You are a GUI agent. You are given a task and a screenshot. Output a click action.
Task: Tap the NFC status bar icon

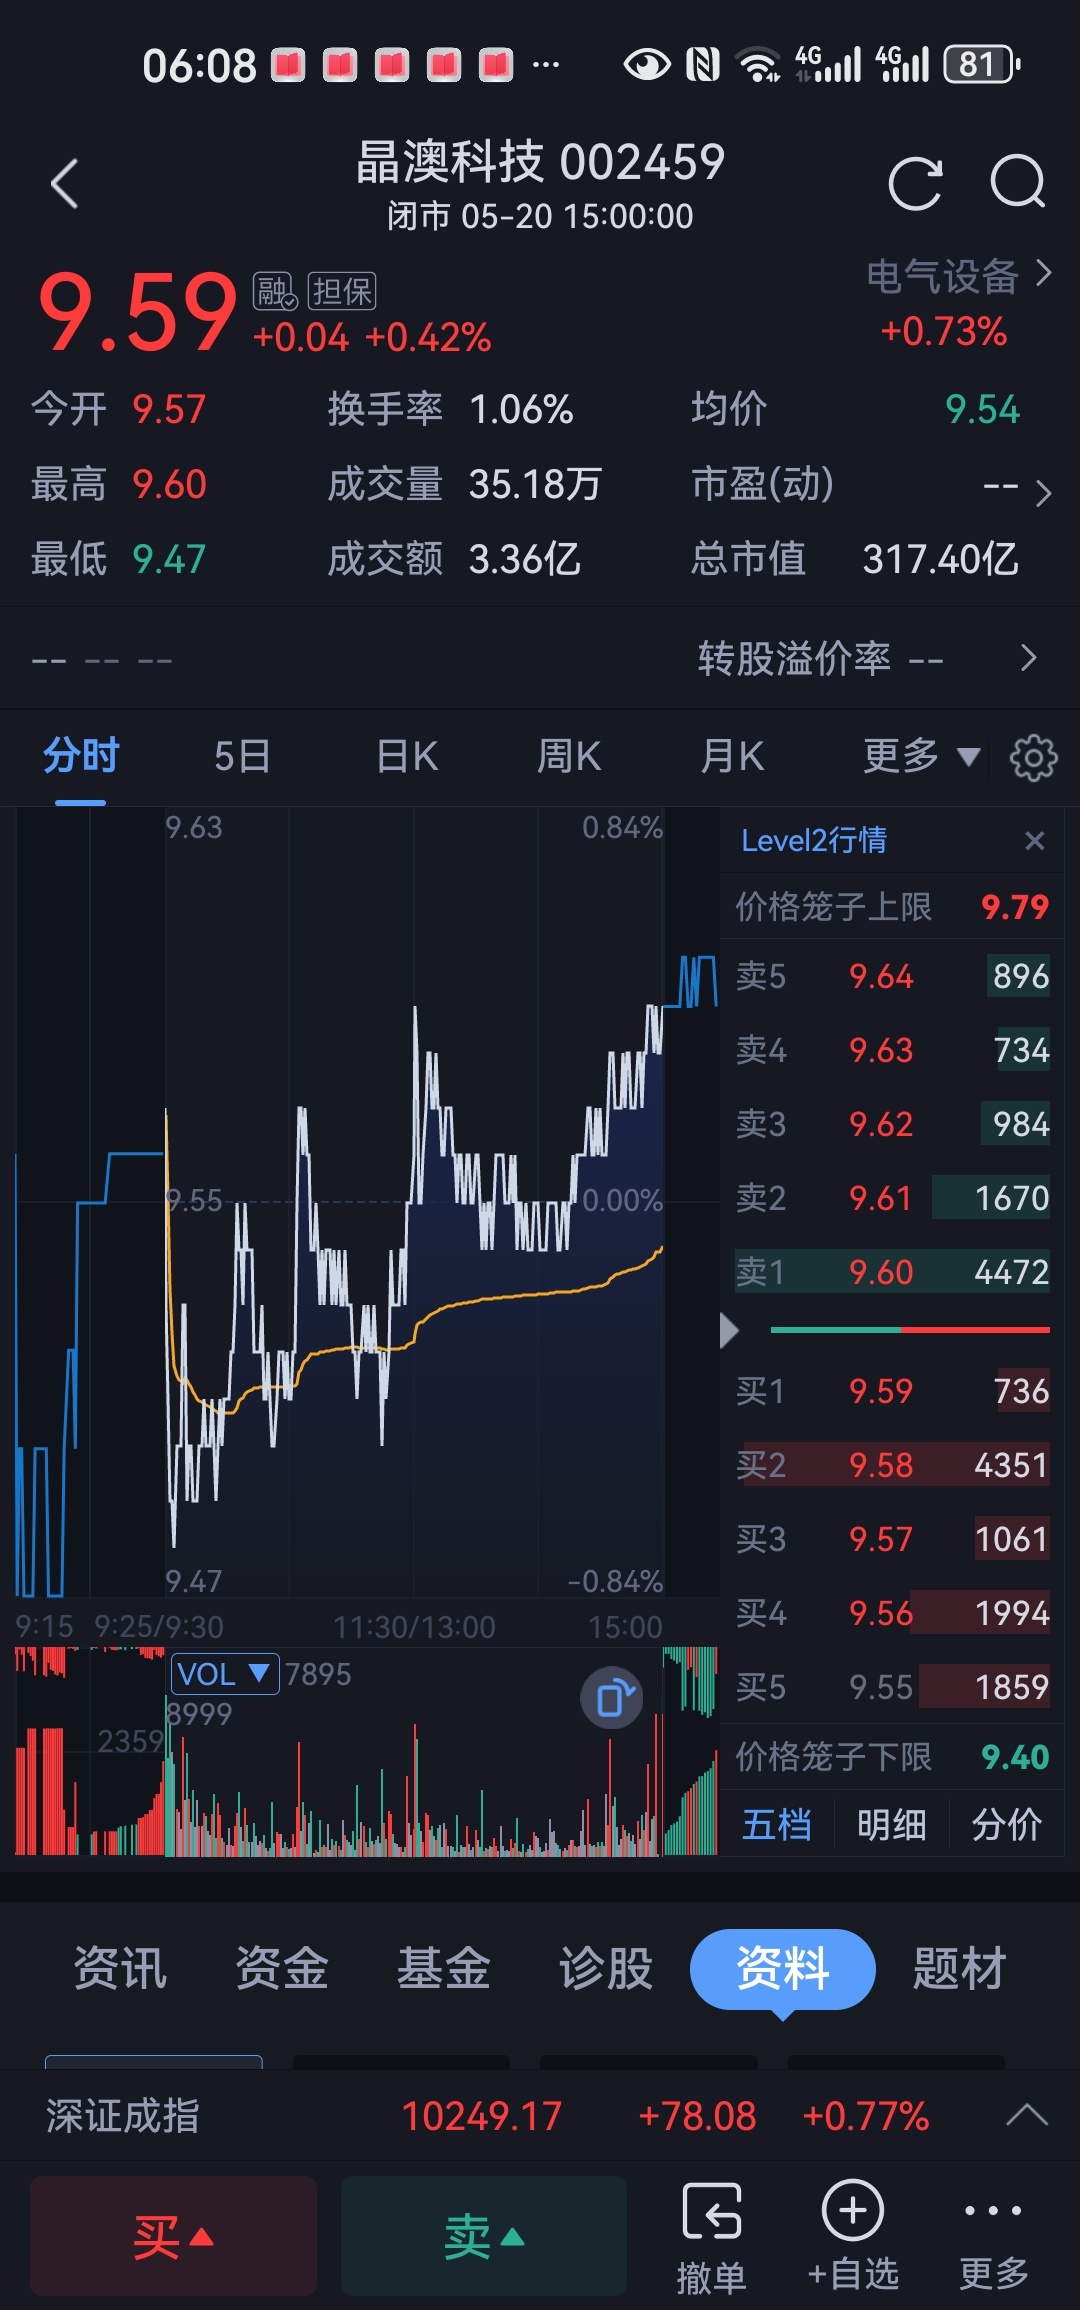[703, 65]
